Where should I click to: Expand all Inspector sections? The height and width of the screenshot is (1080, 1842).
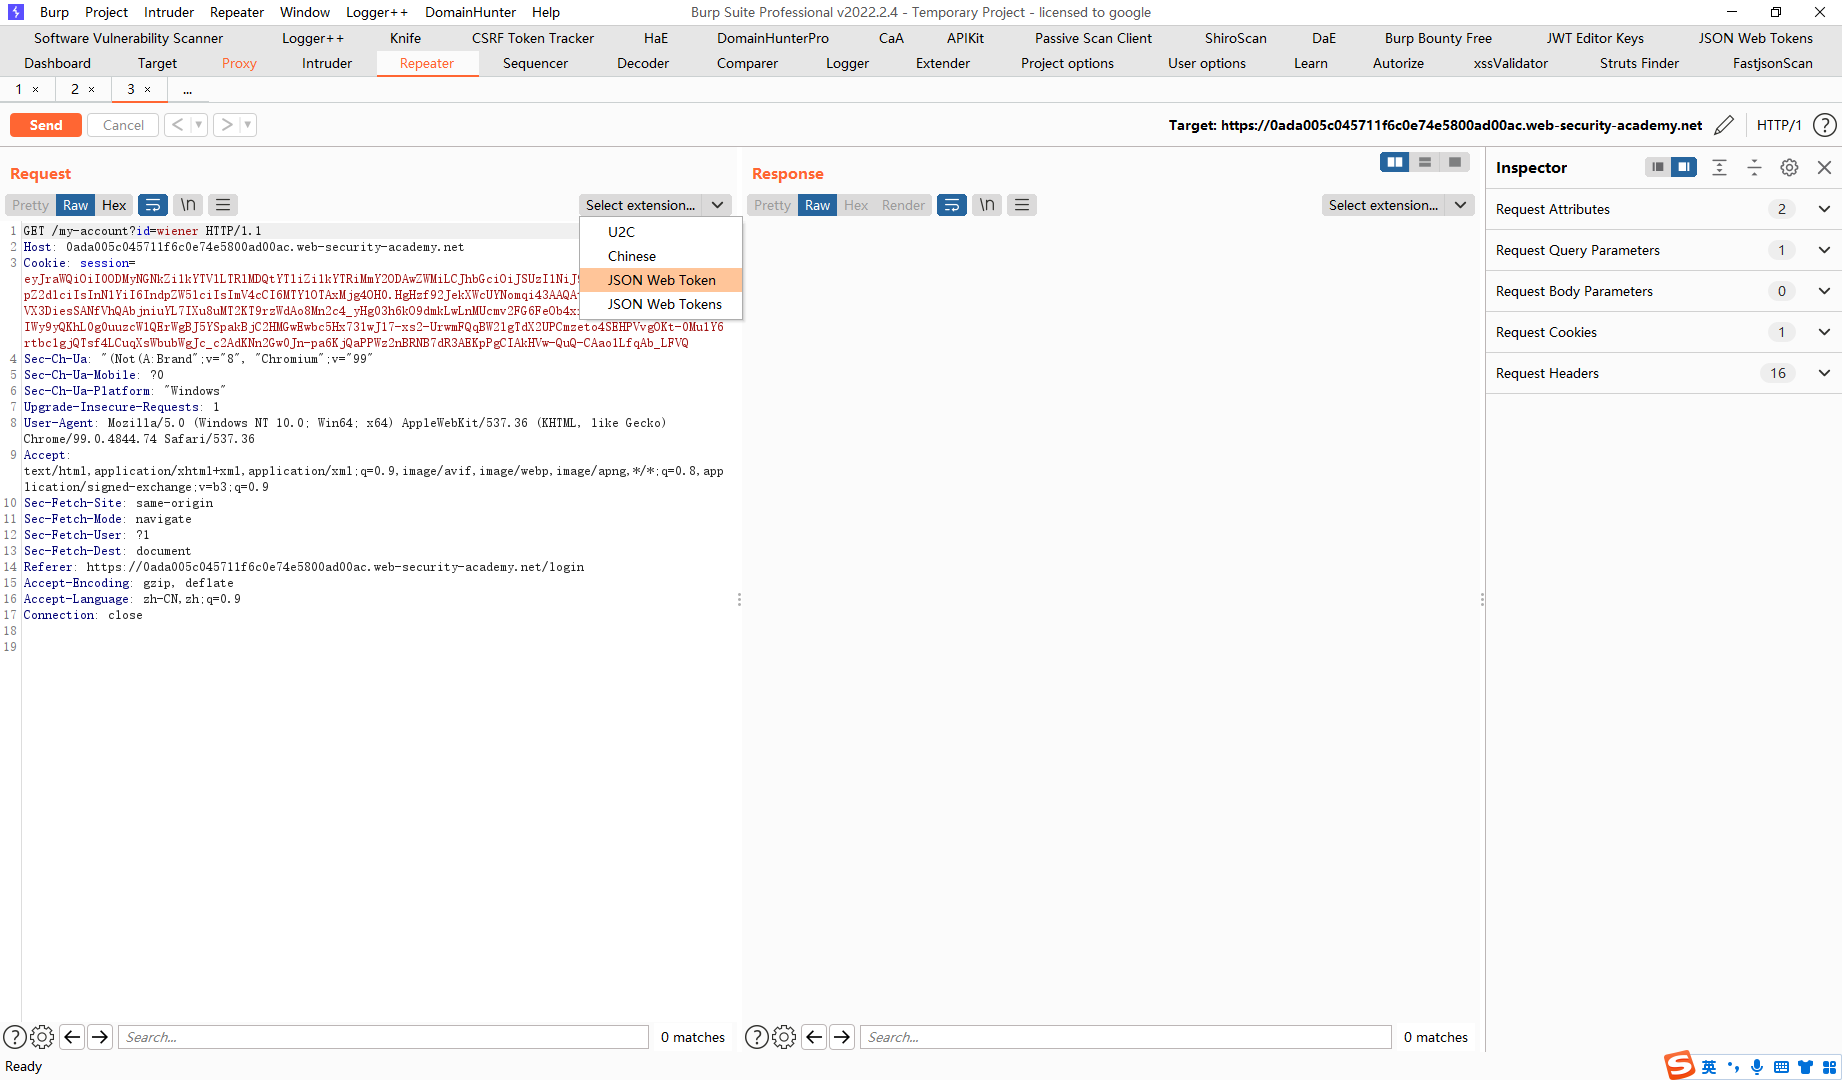click(x=1719, y=167)
